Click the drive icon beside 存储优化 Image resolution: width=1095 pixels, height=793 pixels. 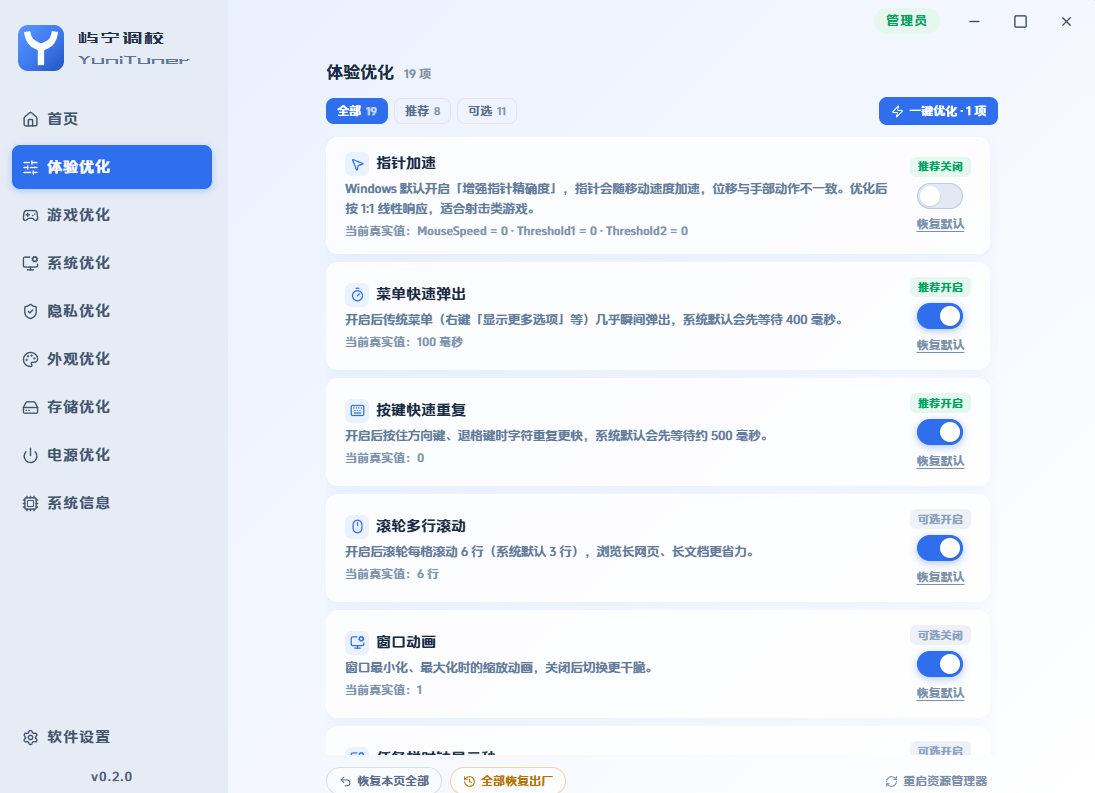[30, 408]
